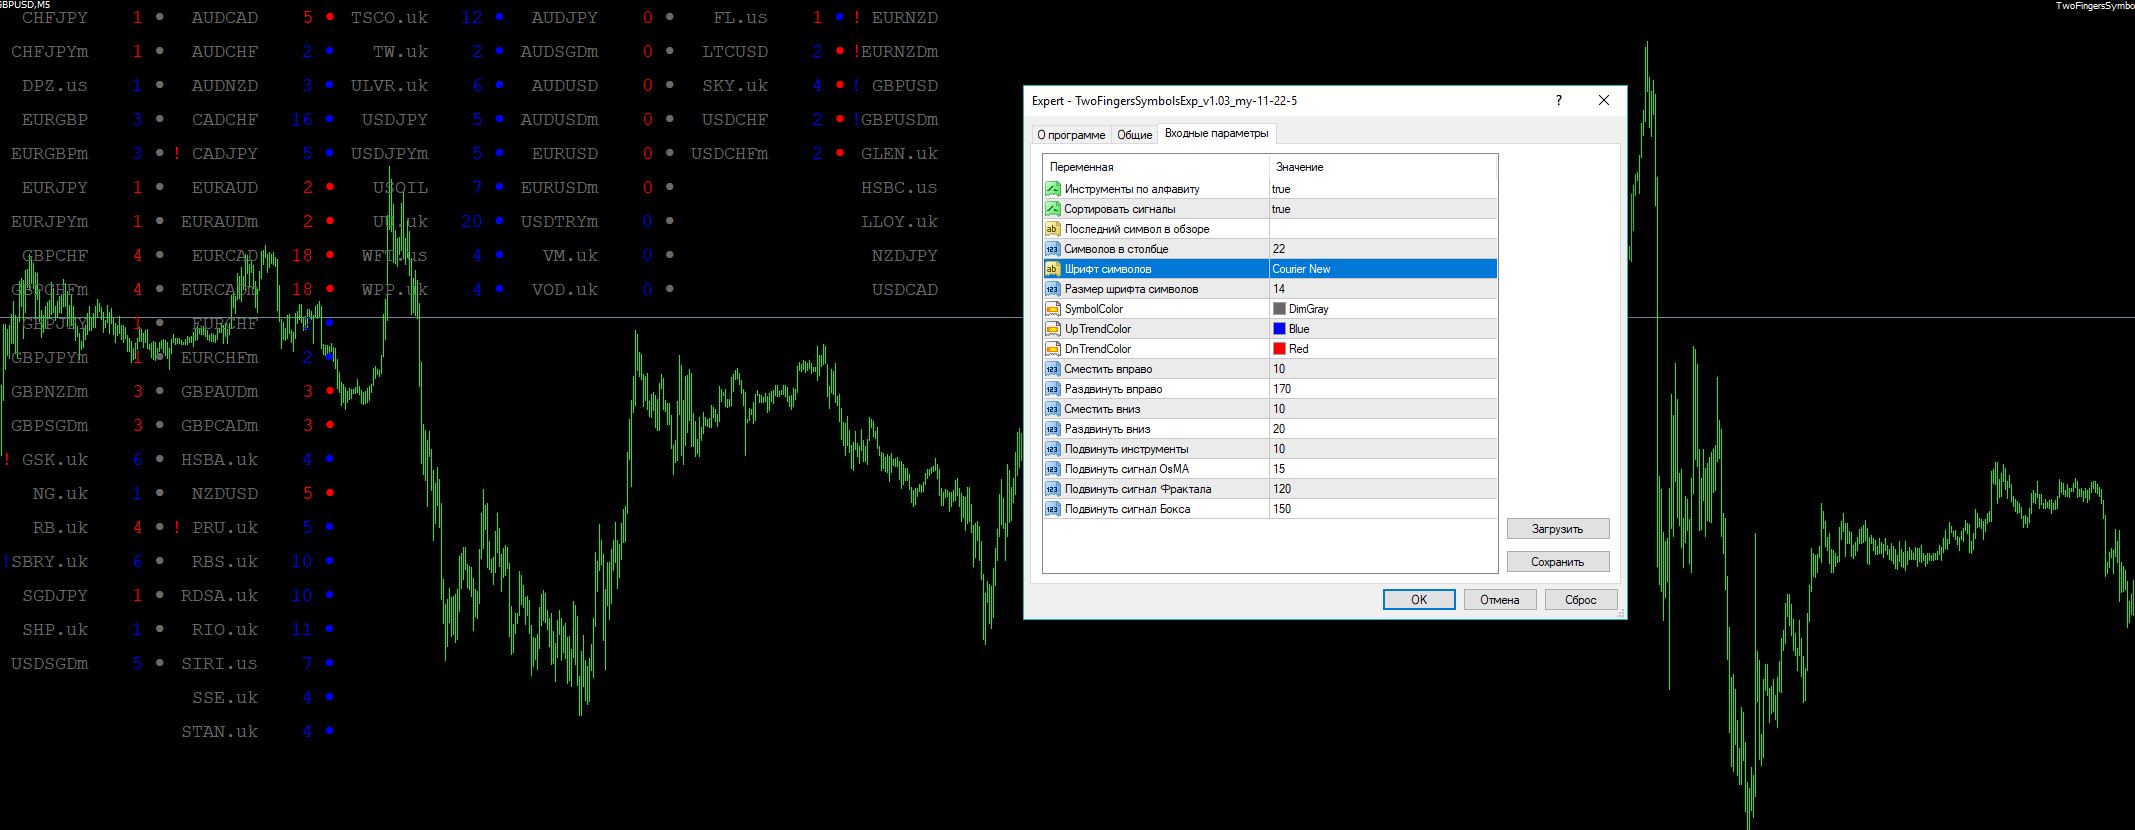Select the string icon of 'Последний символ в обзоре'
The height and width of the screenshot is (830, 2135).
(1052, 229)
